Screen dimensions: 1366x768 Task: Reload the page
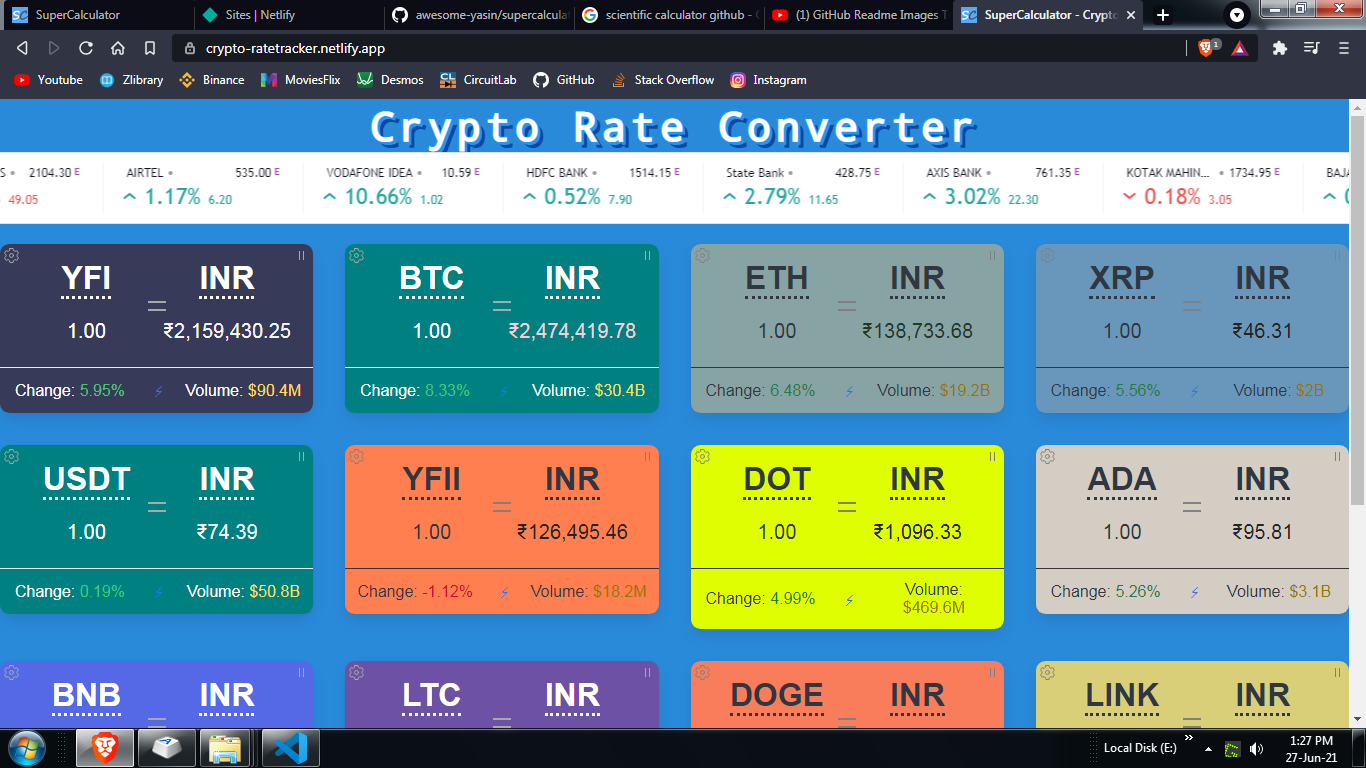(86, 48)
